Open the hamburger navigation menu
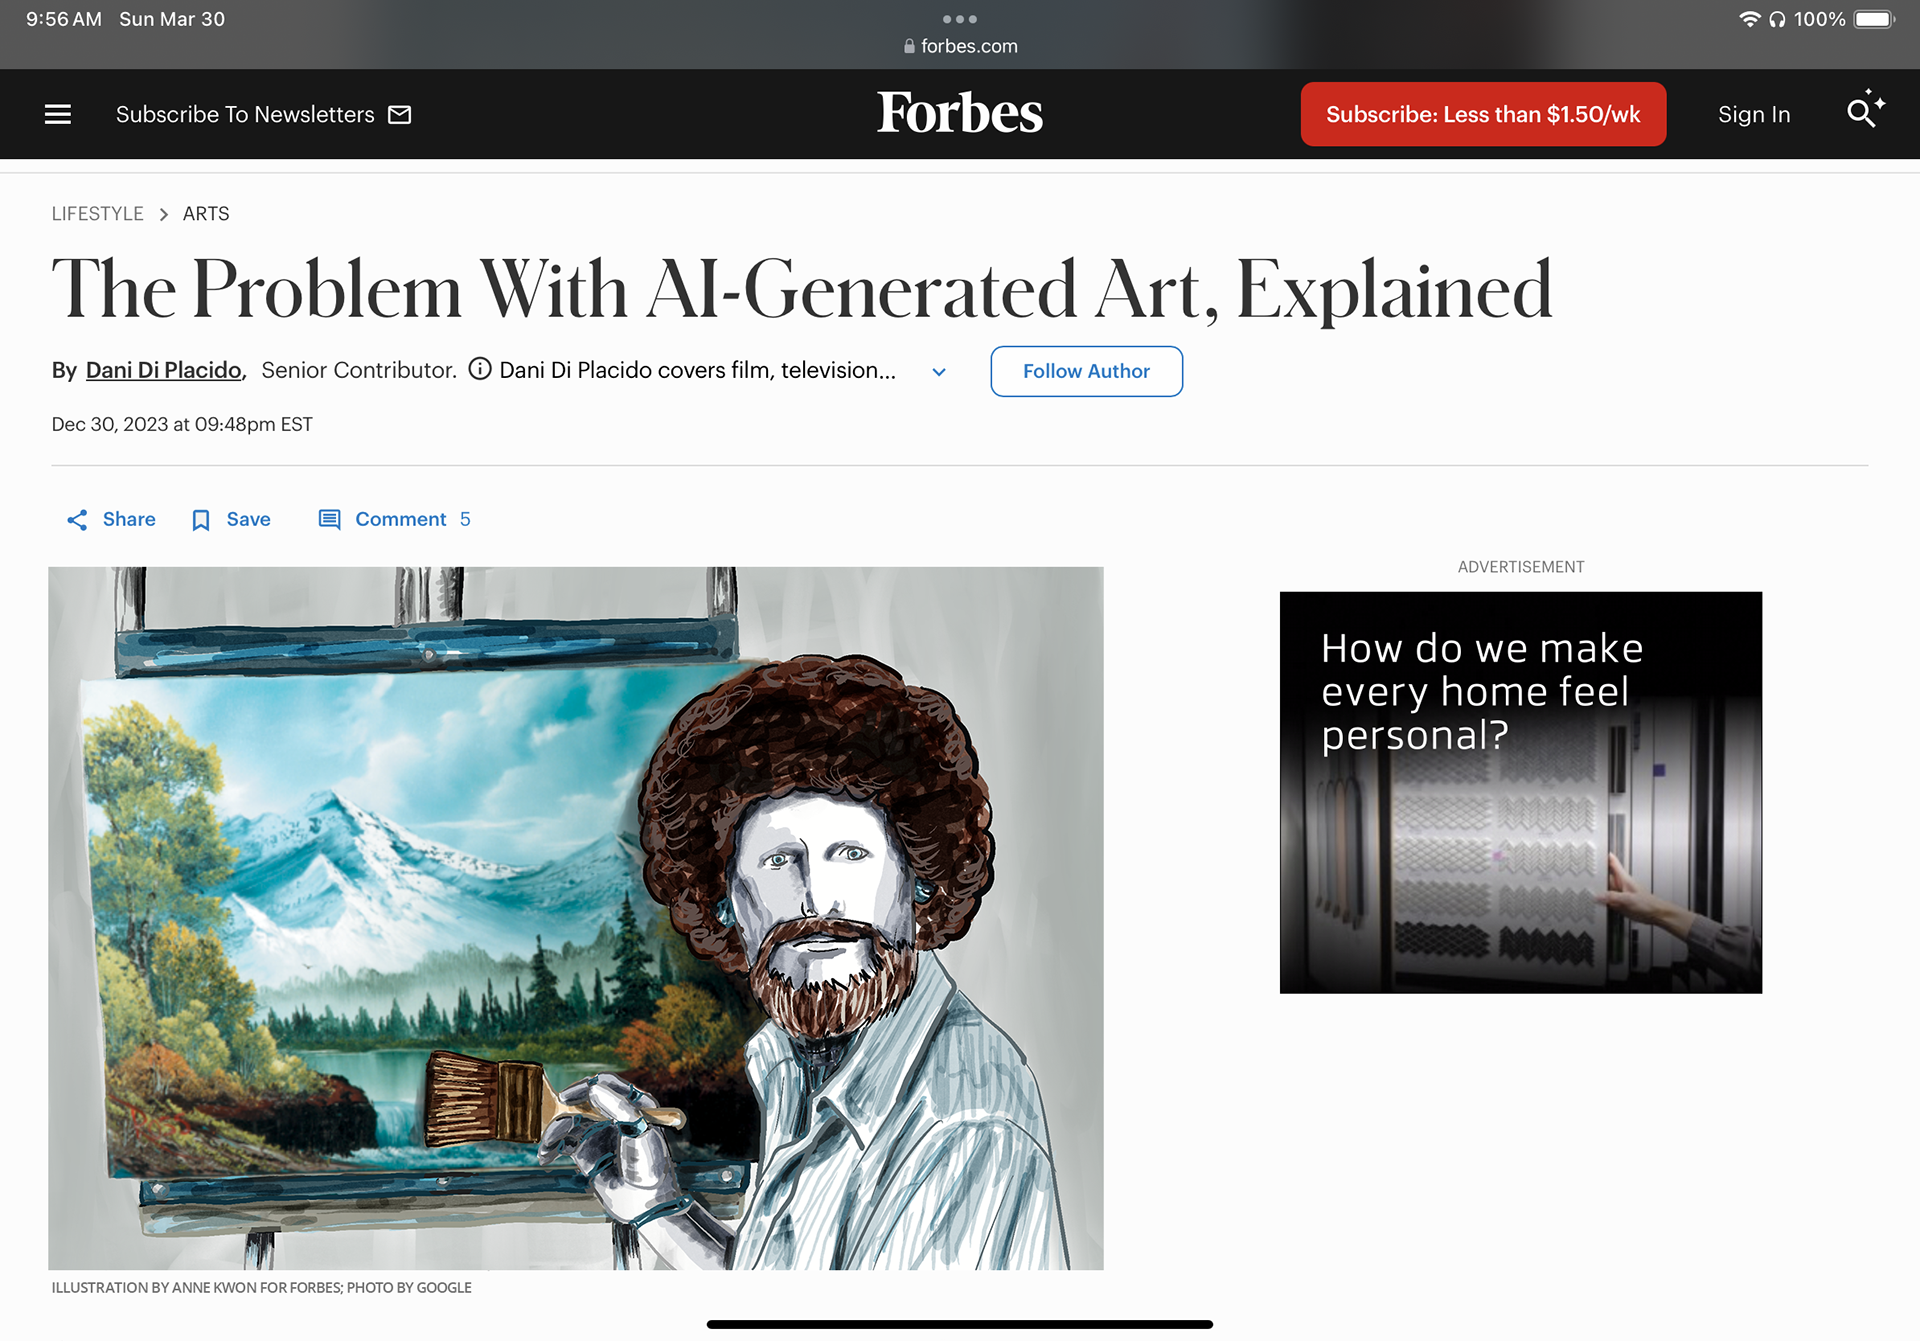 [x=58, y=114]
